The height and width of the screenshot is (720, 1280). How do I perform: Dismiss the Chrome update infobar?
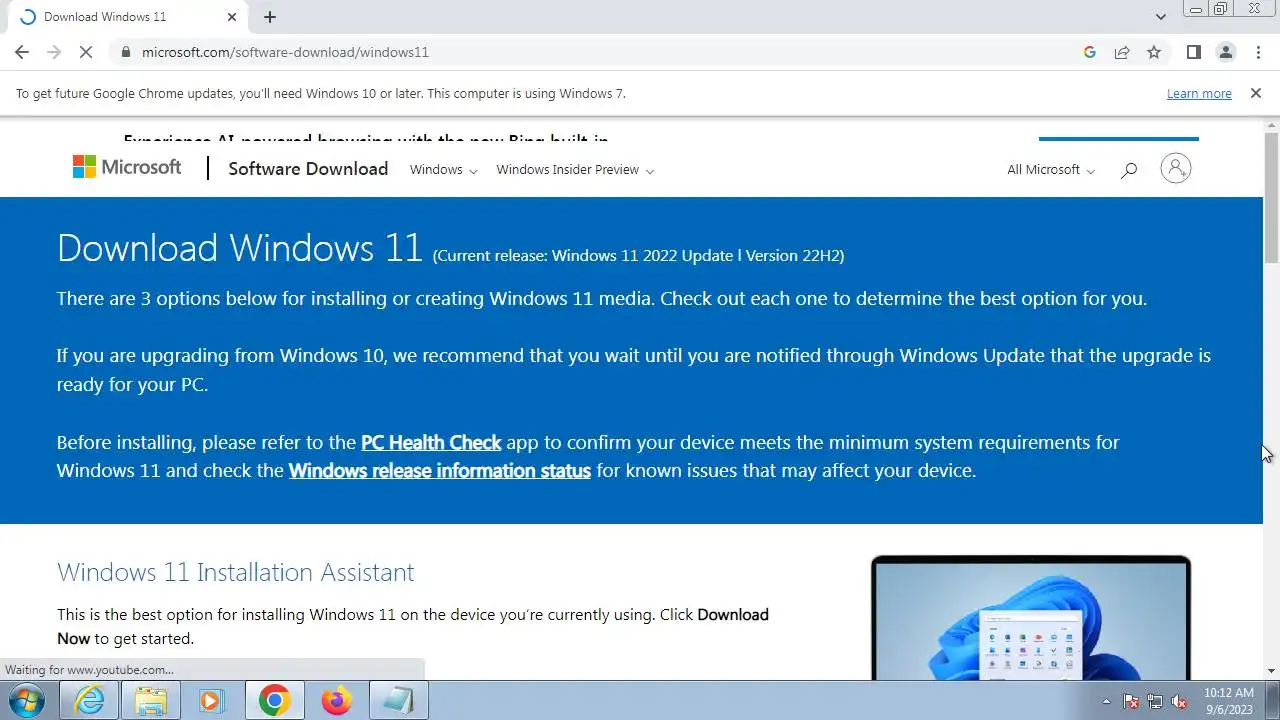(1255, 93)
